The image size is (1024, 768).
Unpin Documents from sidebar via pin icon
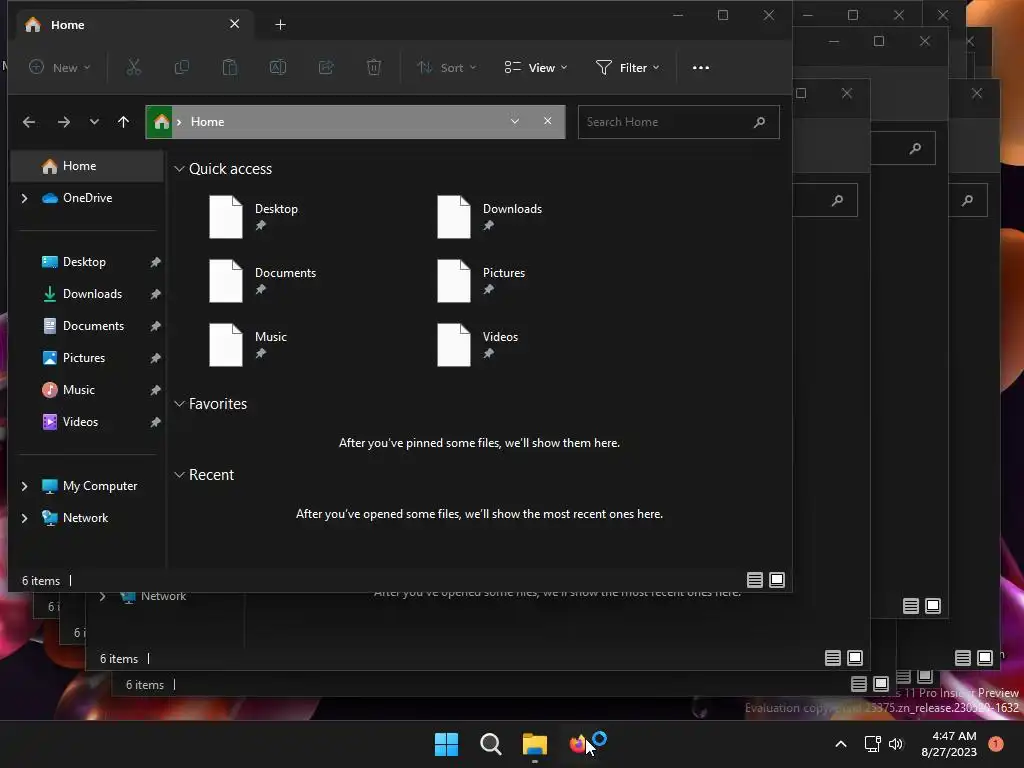click(x=155, y=326)
